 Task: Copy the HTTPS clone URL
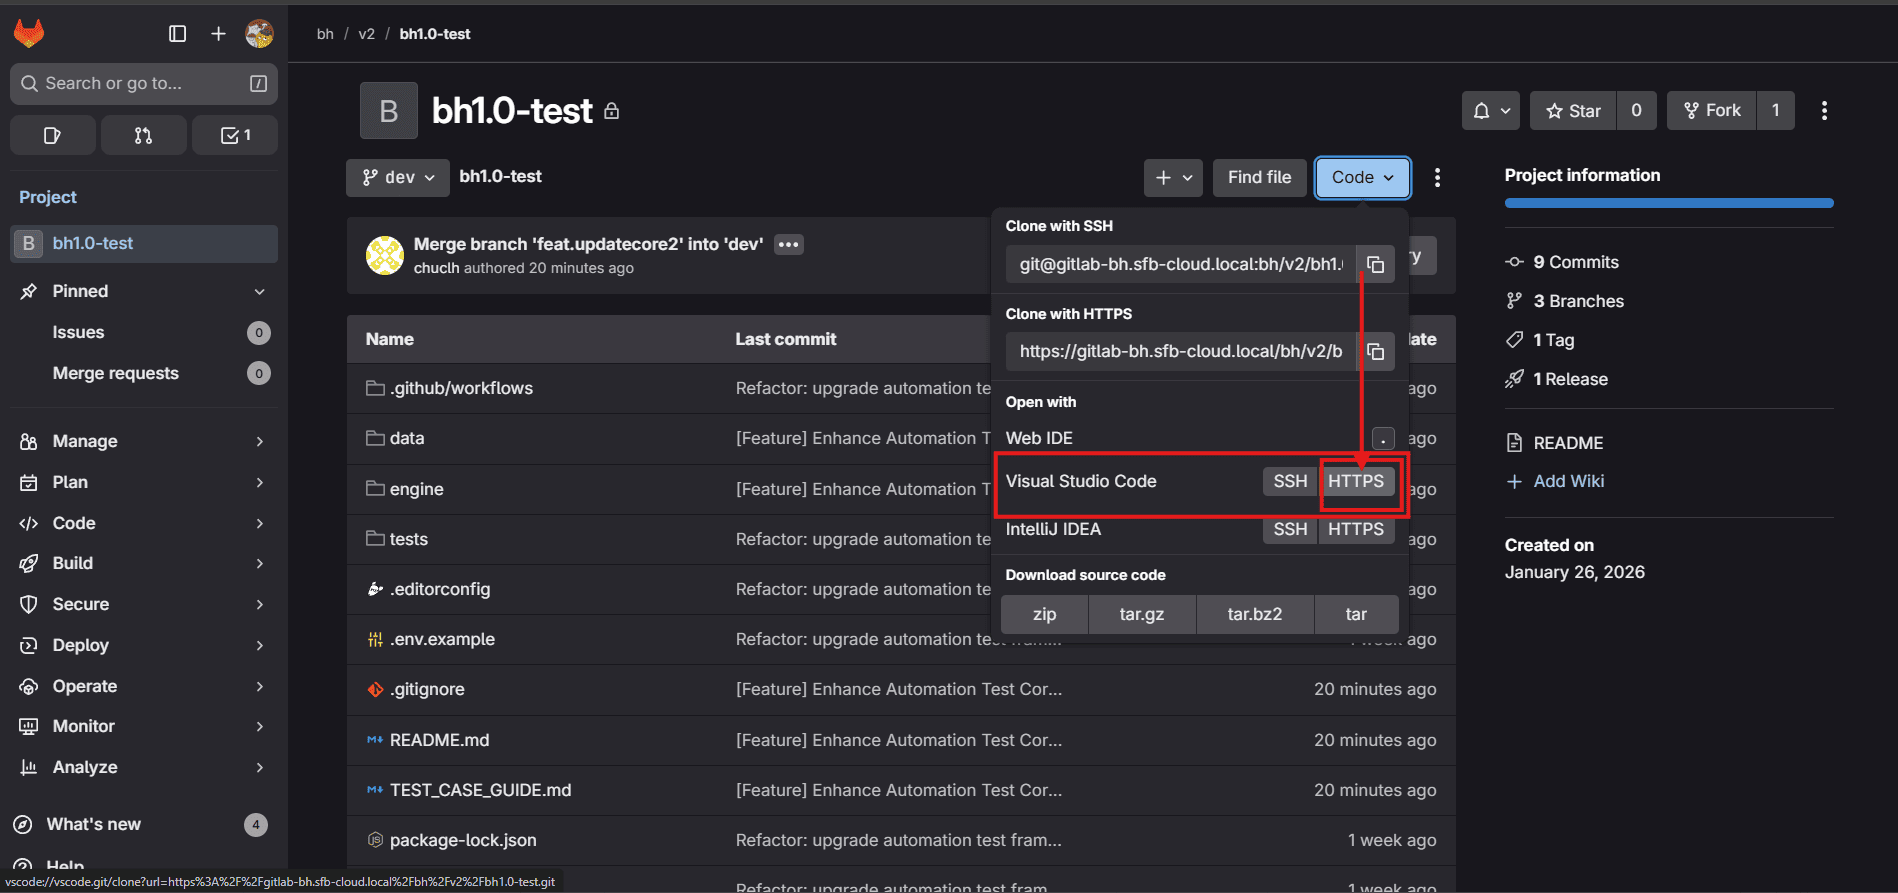point(1375,351)
